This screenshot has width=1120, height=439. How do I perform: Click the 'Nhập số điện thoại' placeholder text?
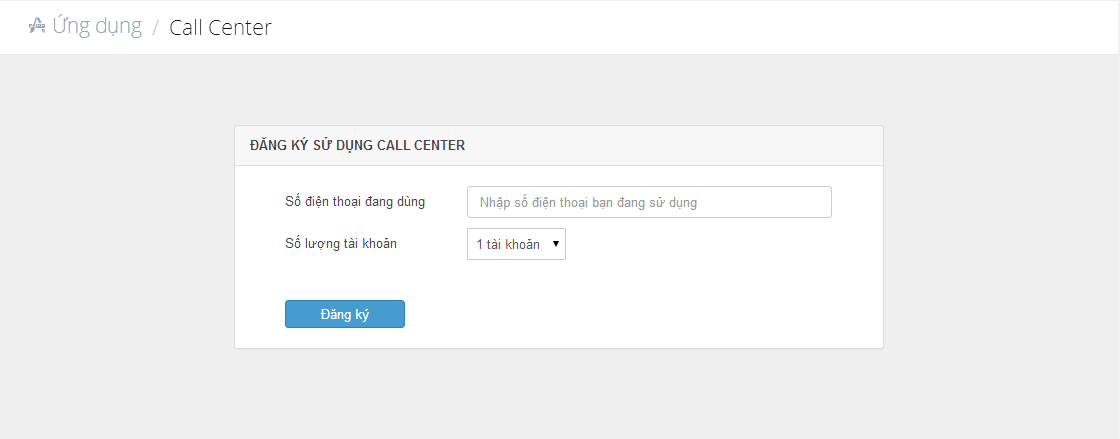(588, 202)
